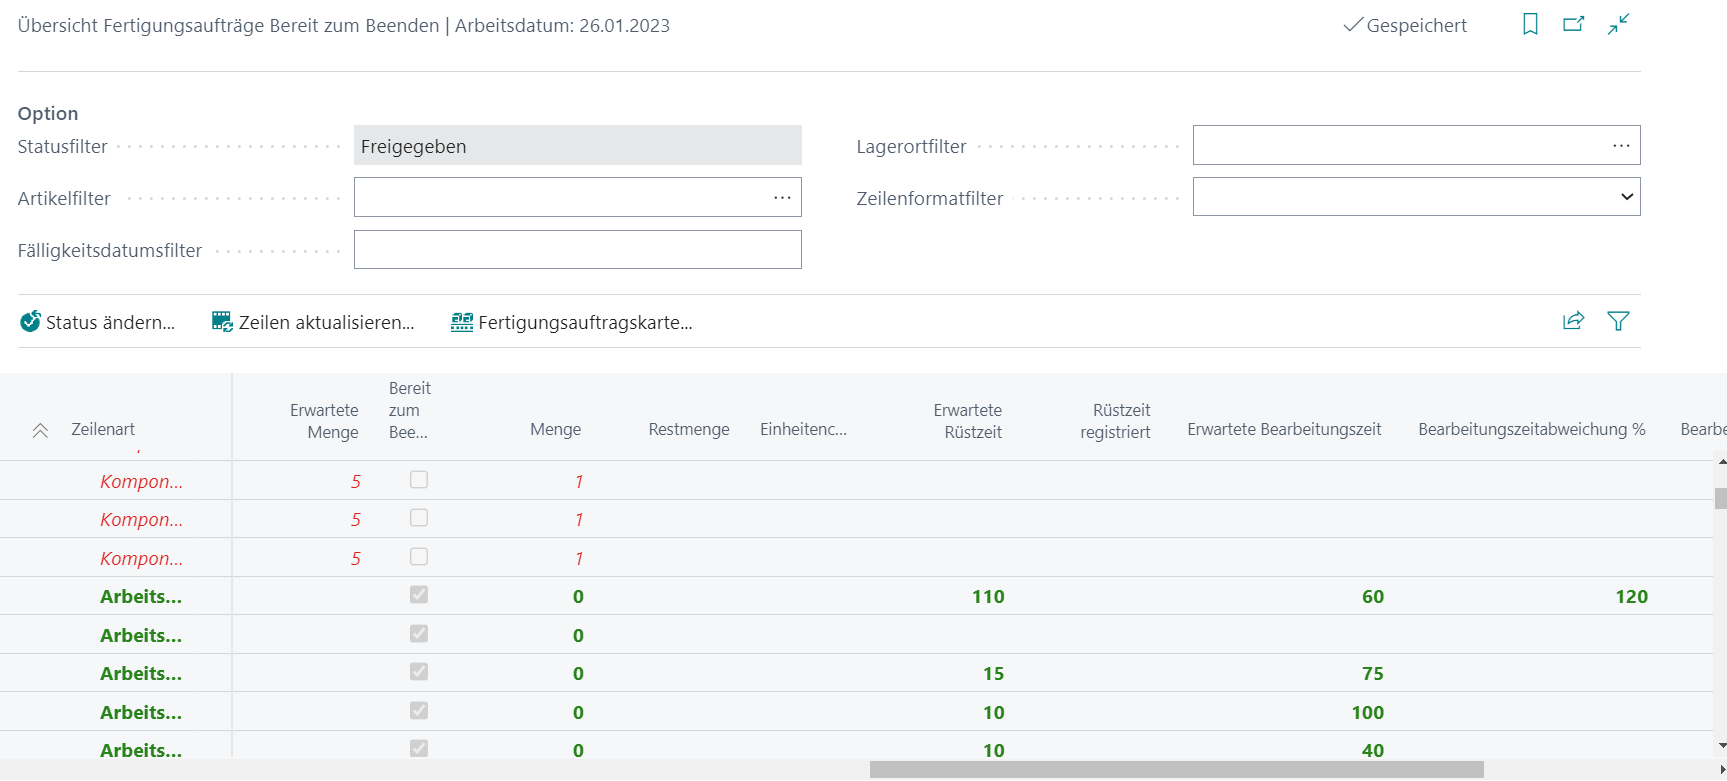Click the Menge column header
Viewport: 1727px width, 781px height.
(x=555, y=429)
